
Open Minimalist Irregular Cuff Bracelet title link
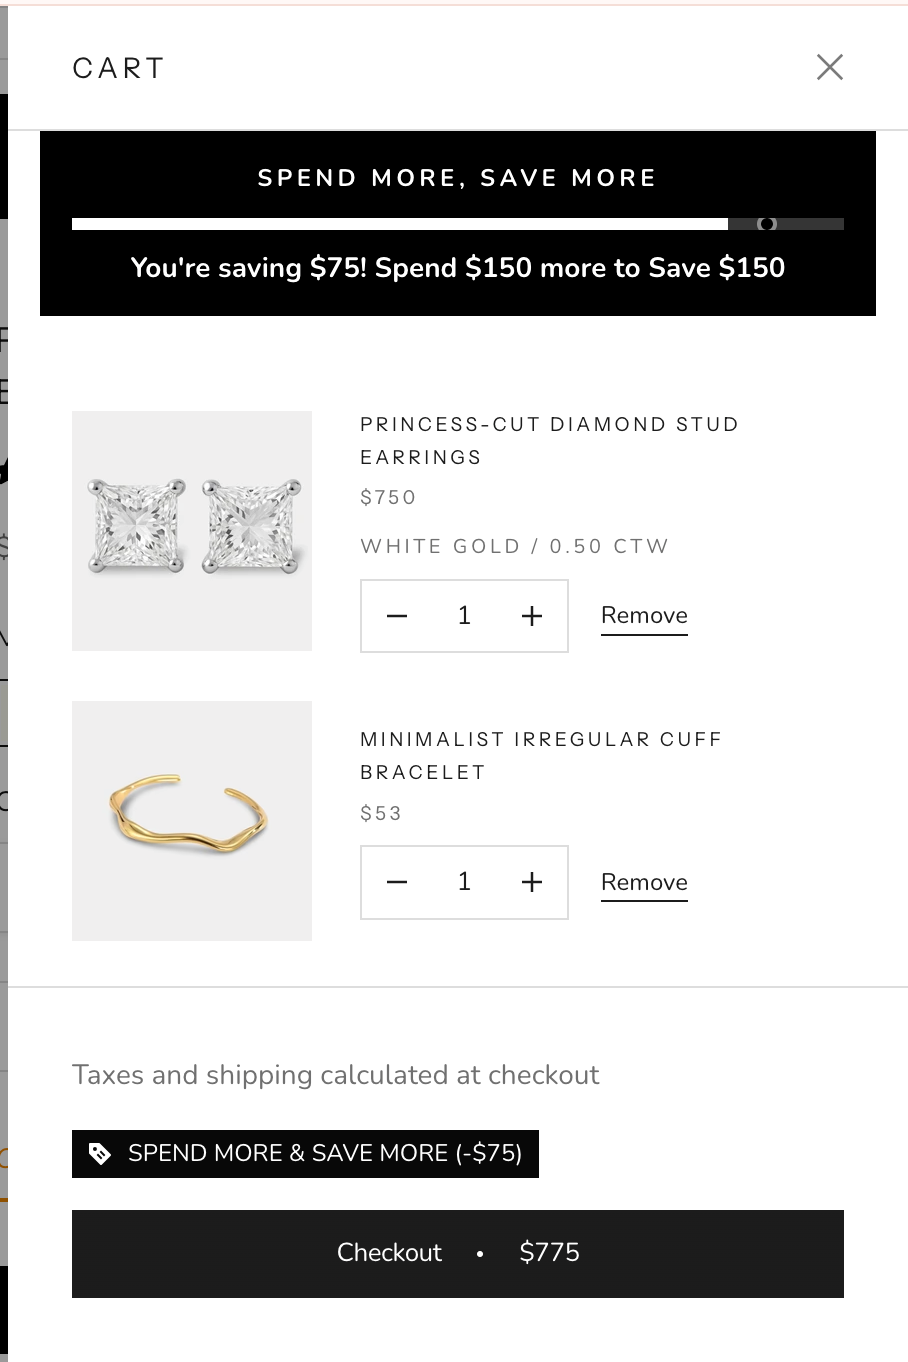(x=540, y=755)
